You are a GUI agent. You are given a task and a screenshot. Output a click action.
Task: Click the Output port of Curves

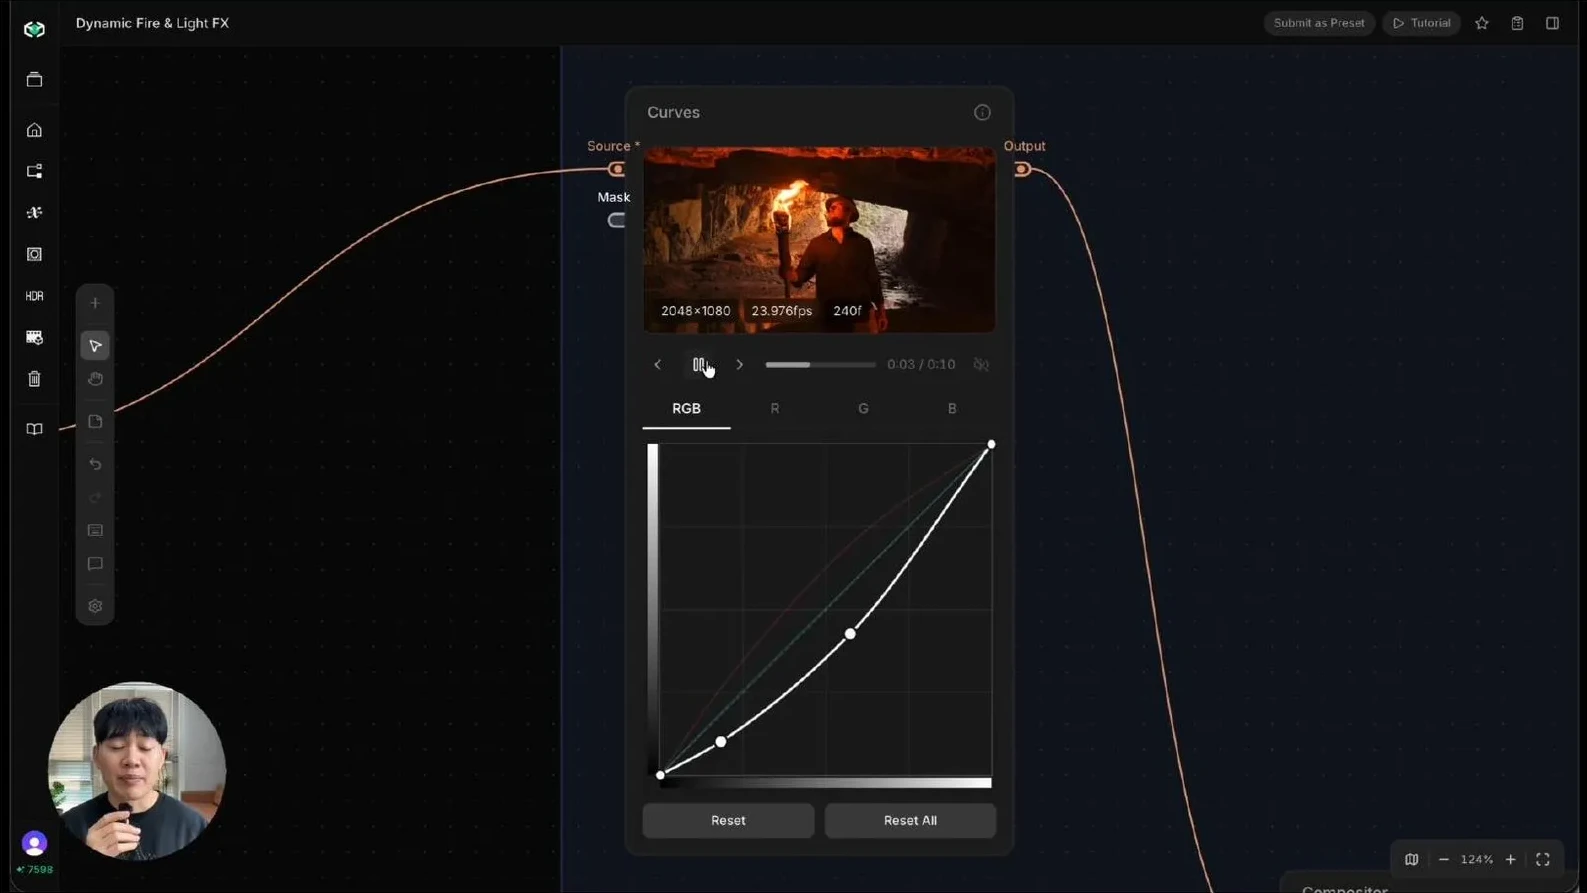pyautogui.click(x=1022, y=169)
